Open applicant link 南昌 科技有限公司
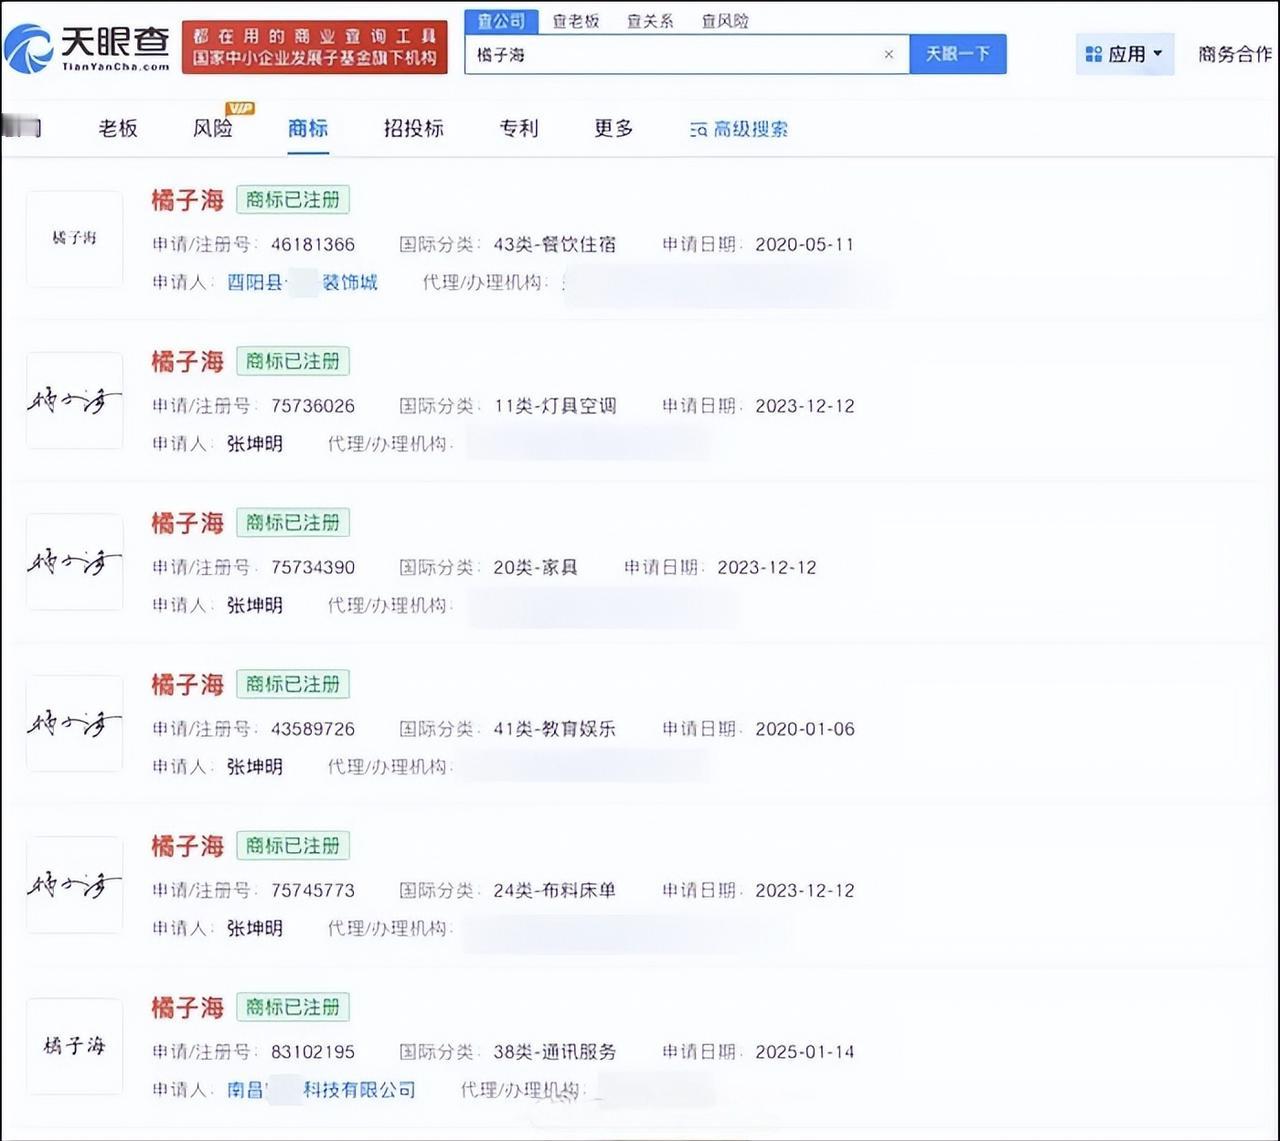The width and height of the screenshot is (1280, 1141). [321, 1090]
